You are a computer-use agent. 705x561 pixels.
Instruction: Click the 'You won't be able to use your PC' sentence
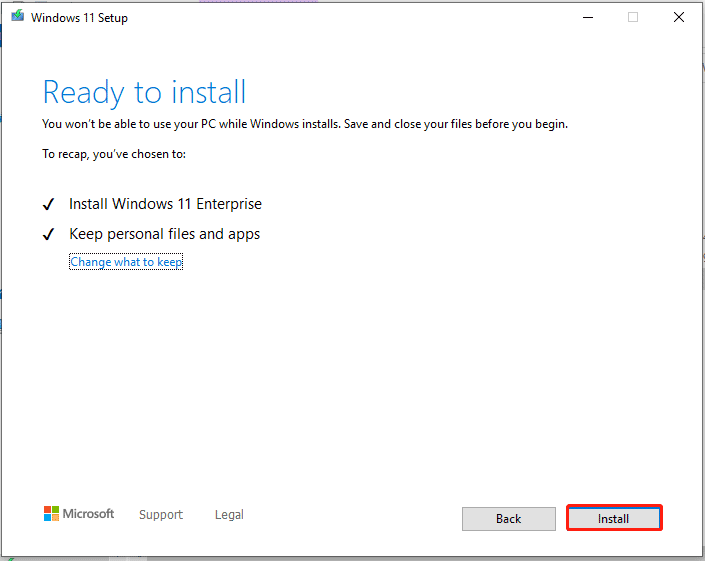[x=305, y=124]
